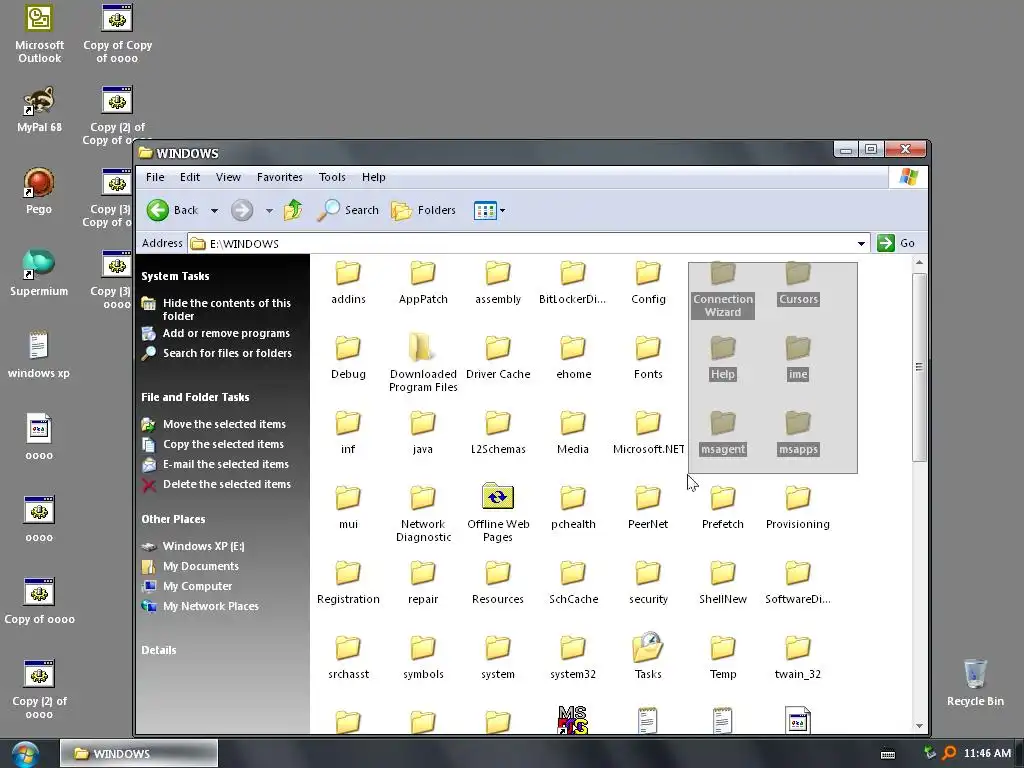Open the Search magnifier tool
This screenshot has height=768, width=1024.
pos(348,210)
